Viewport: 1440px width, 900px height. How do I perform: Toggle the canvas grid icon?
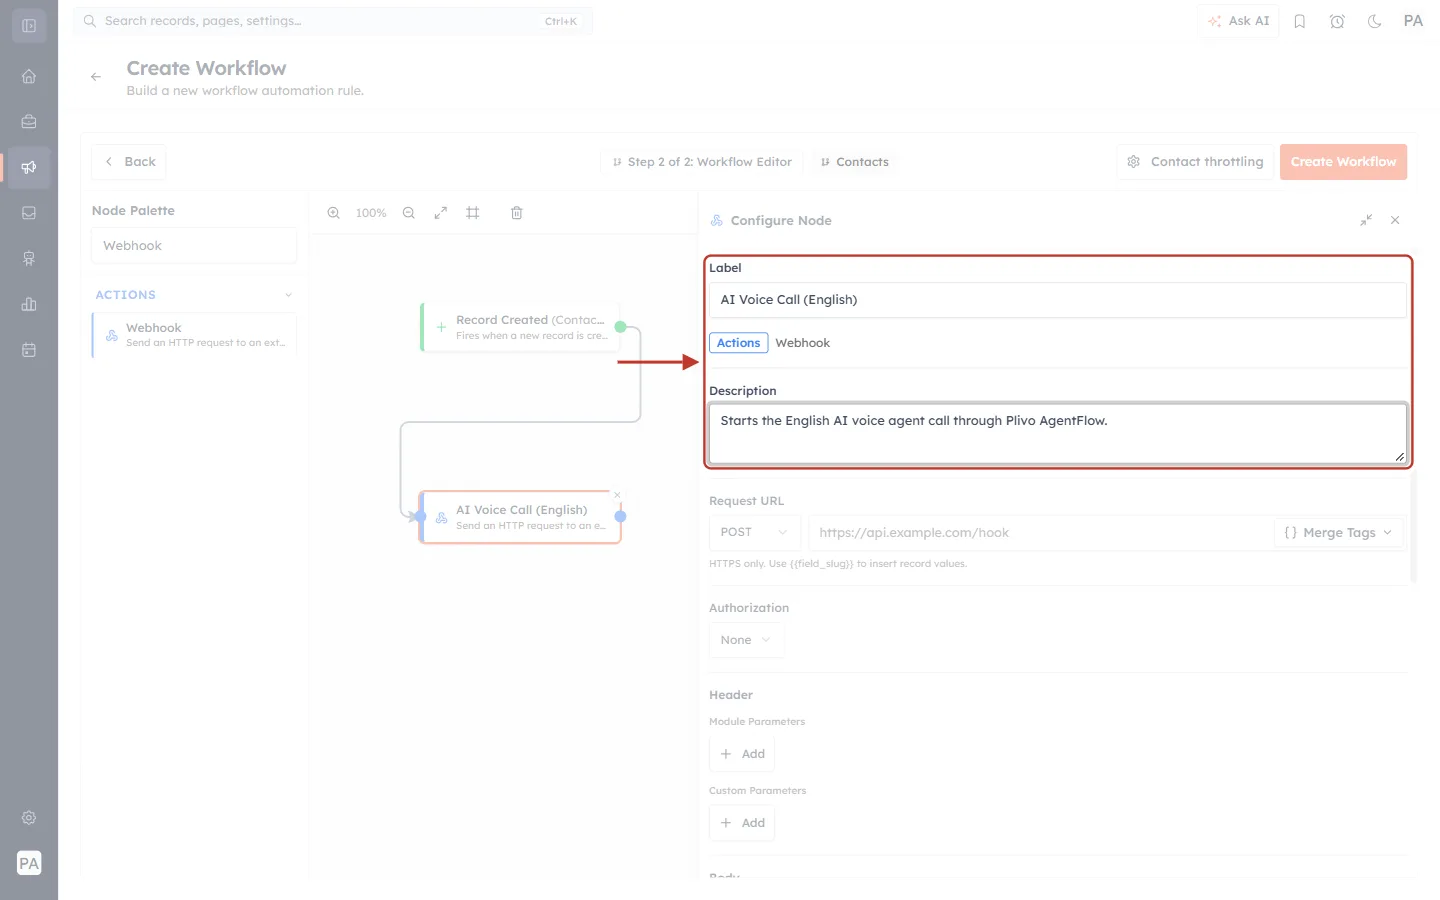click(473, 213)
